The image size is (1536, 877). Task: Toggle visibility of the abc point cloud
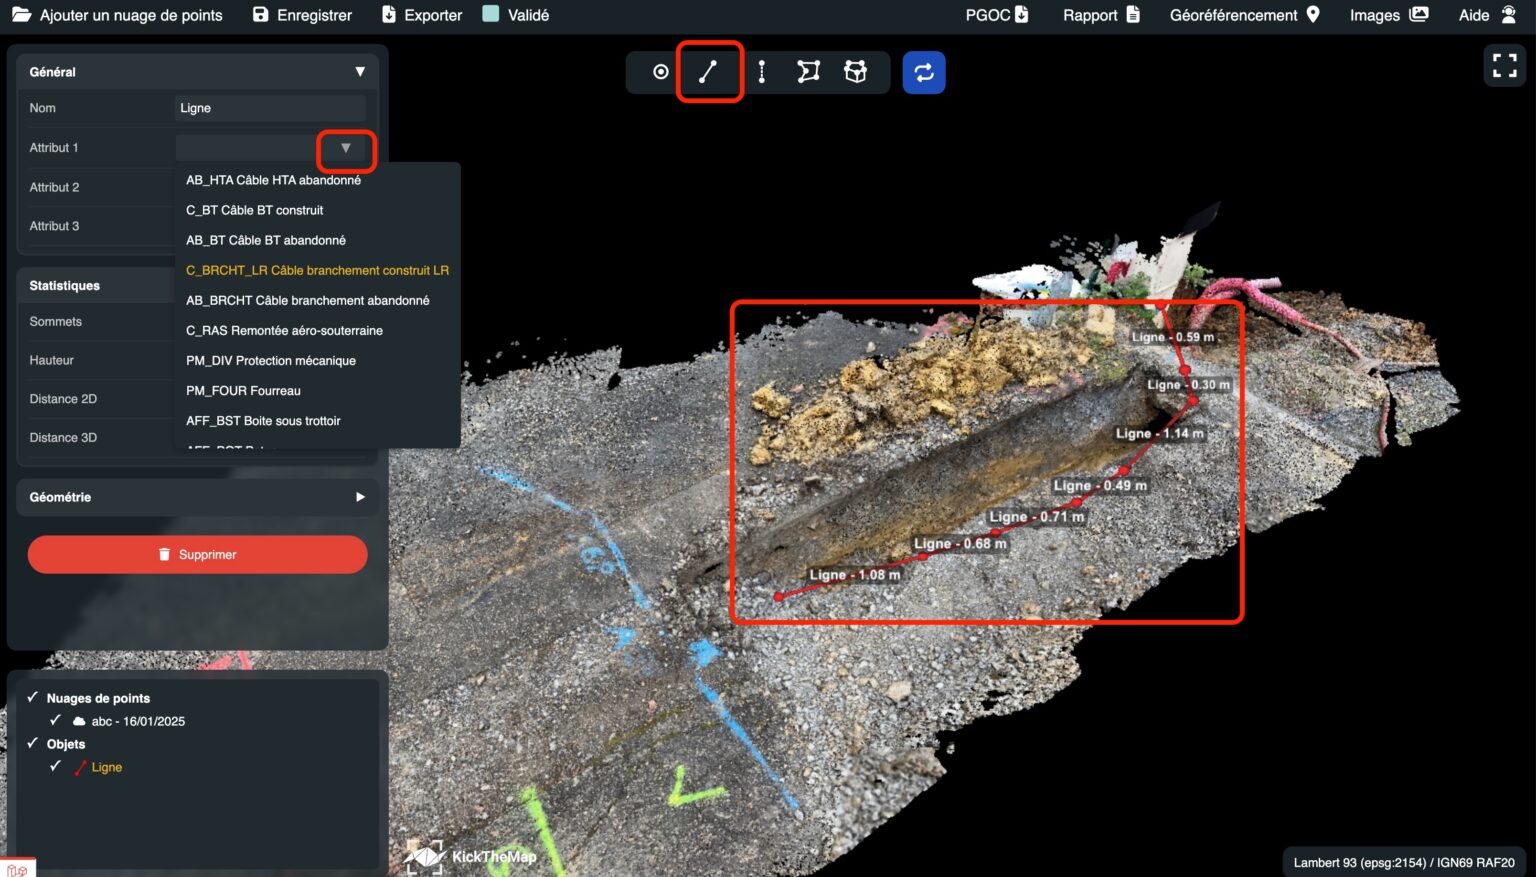pos(56,720)
